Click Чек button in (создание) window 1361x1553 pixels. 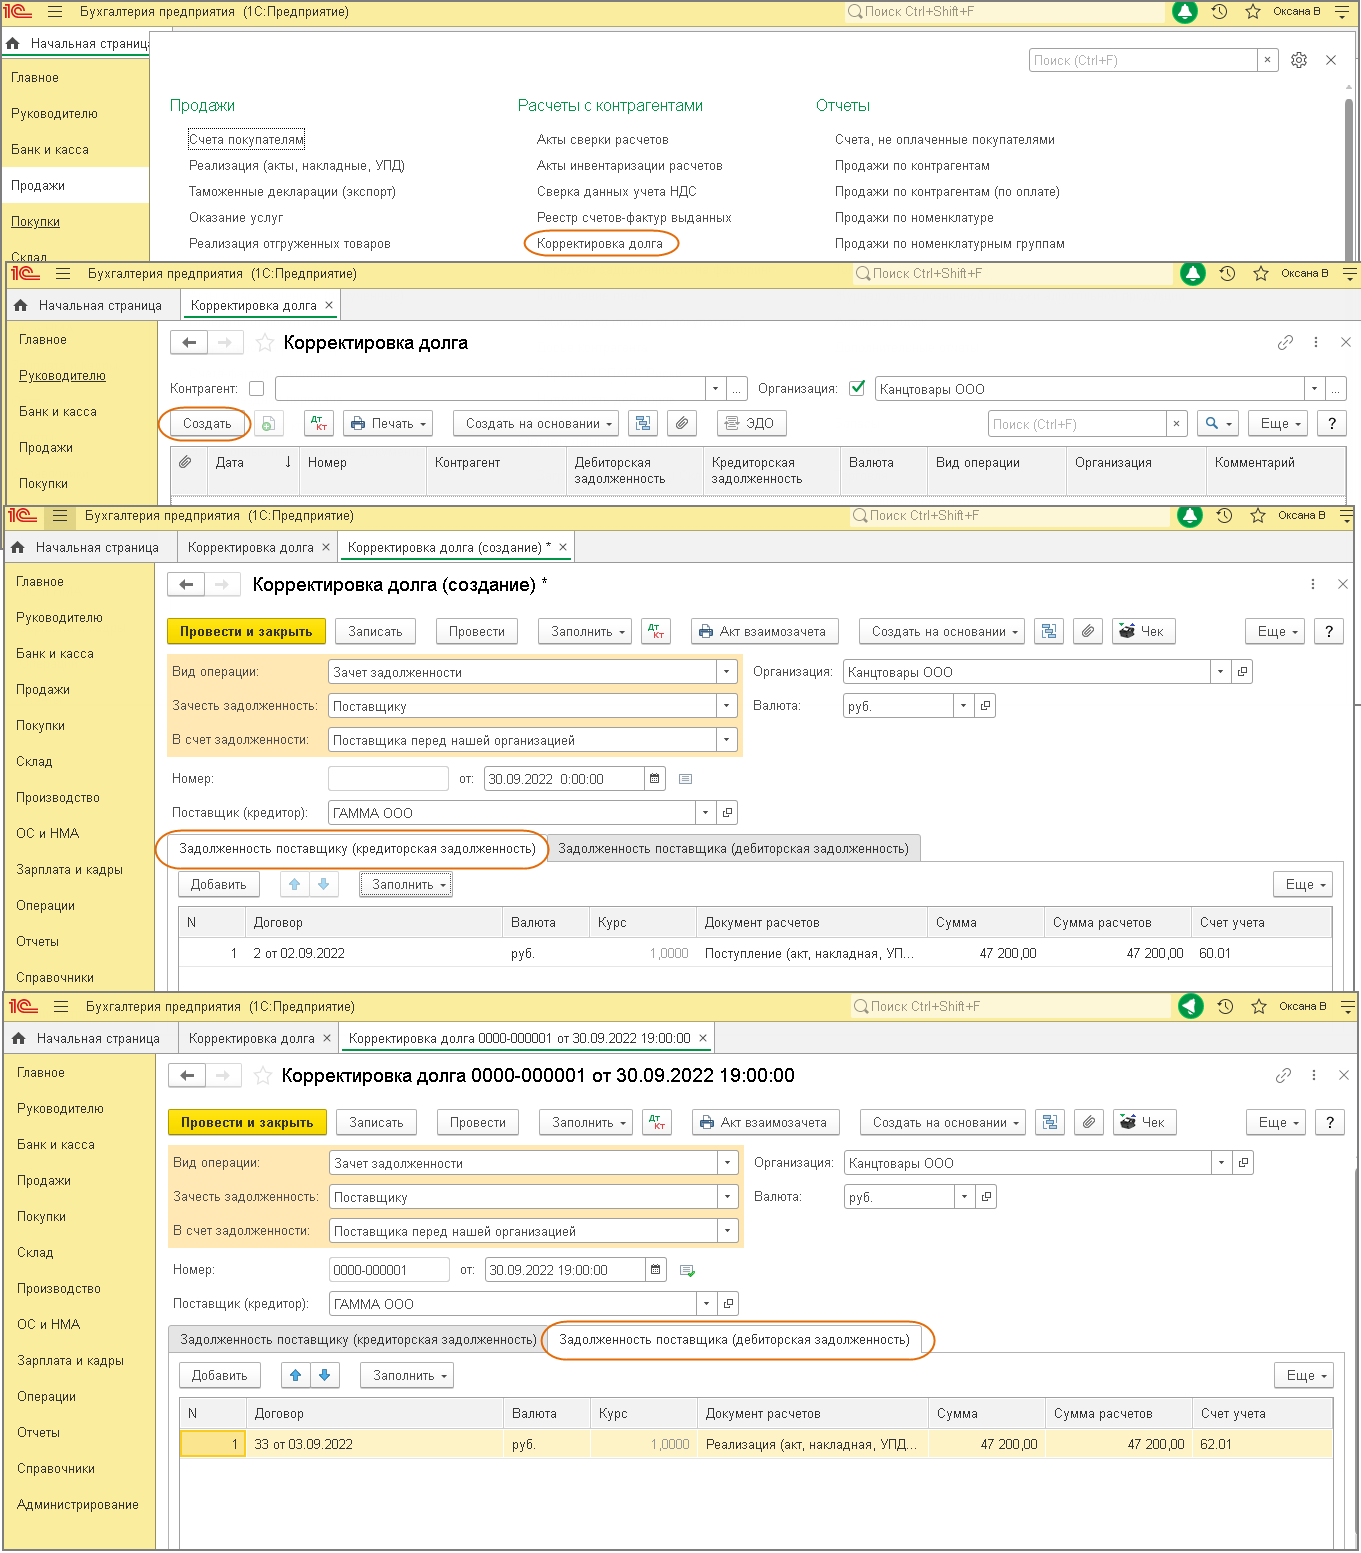click(1143, 632)
